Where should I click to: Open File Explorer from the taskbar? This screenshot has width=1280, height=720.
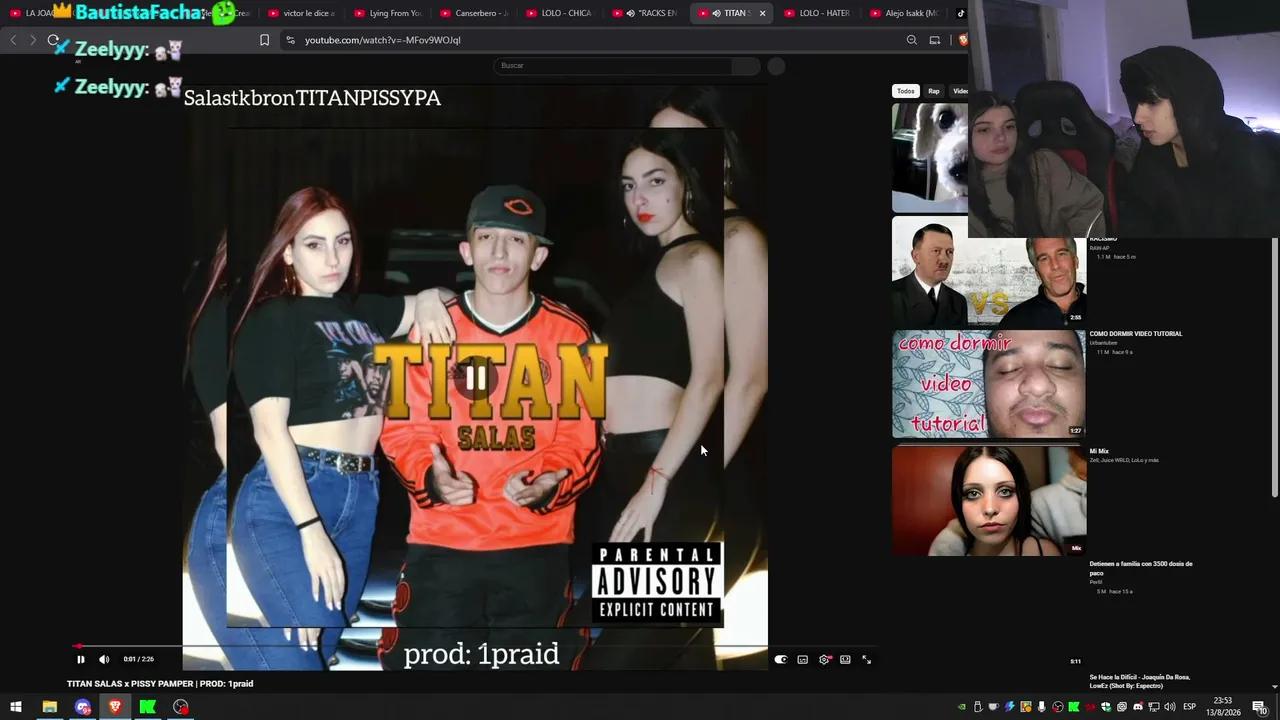coord(49,707)
